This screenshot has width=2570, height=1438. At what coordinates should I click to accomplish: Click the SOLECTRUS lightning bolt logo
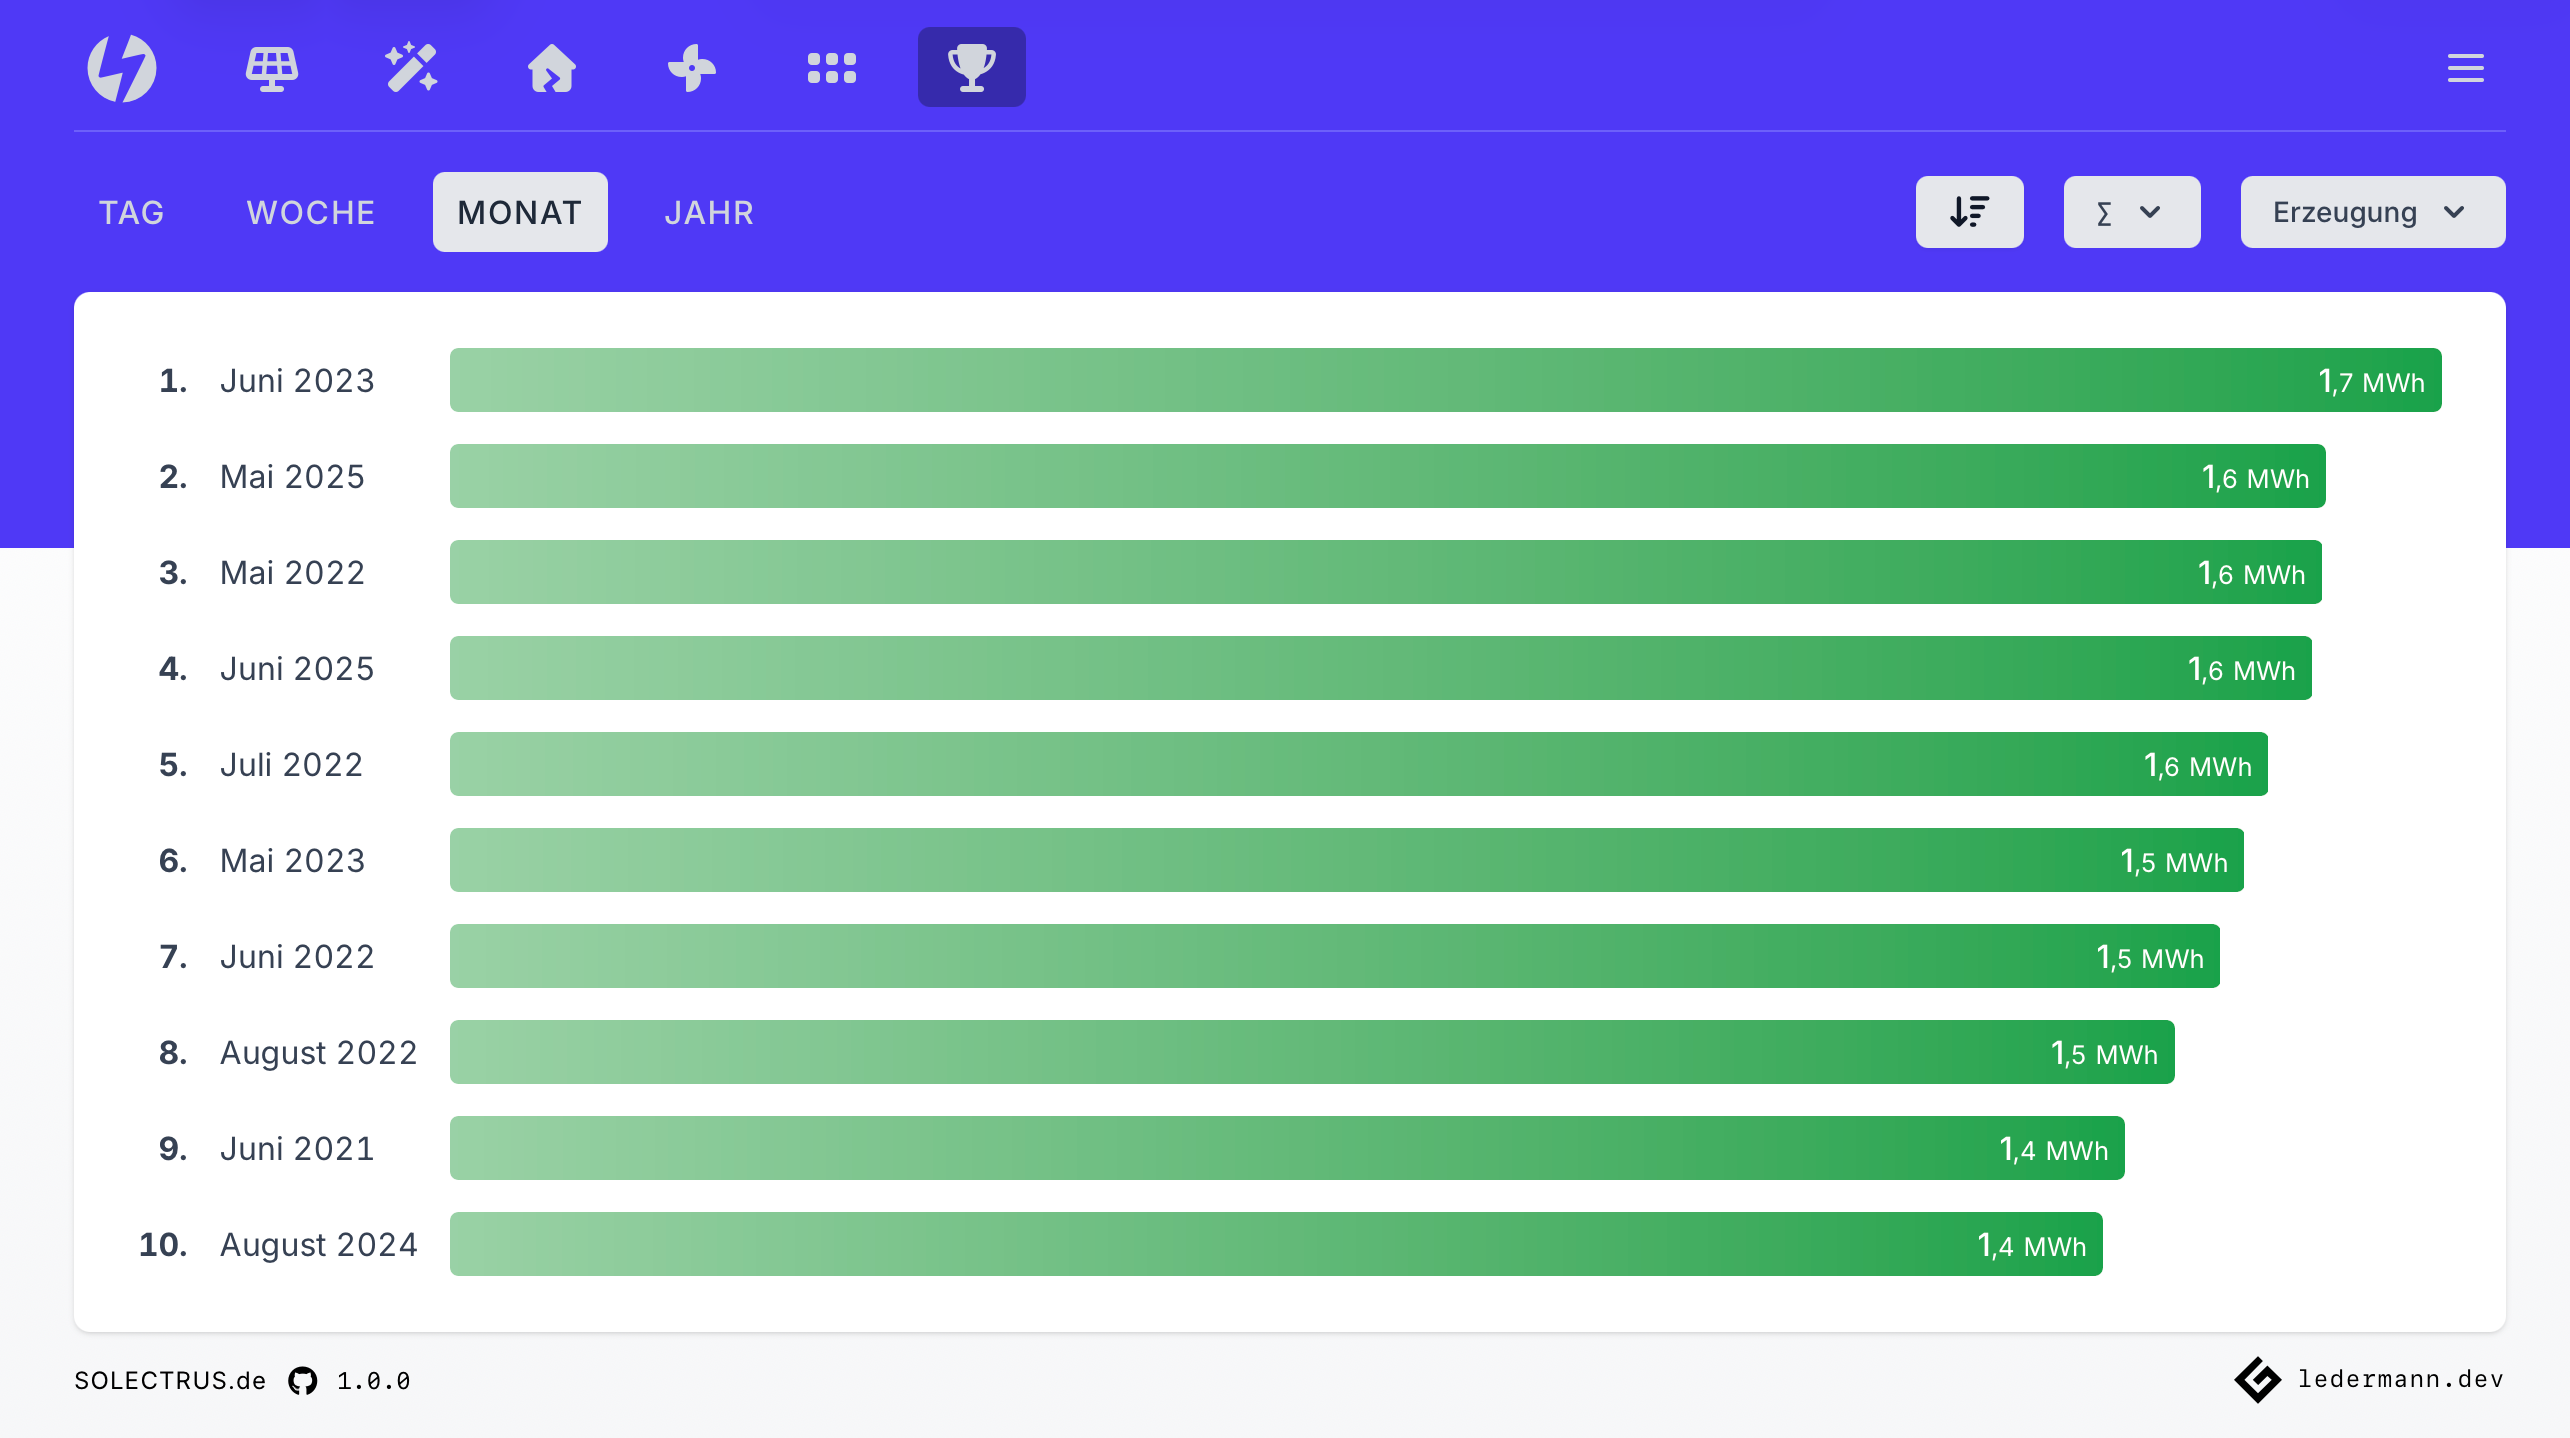pyautogui.click(x=123, y=67)
